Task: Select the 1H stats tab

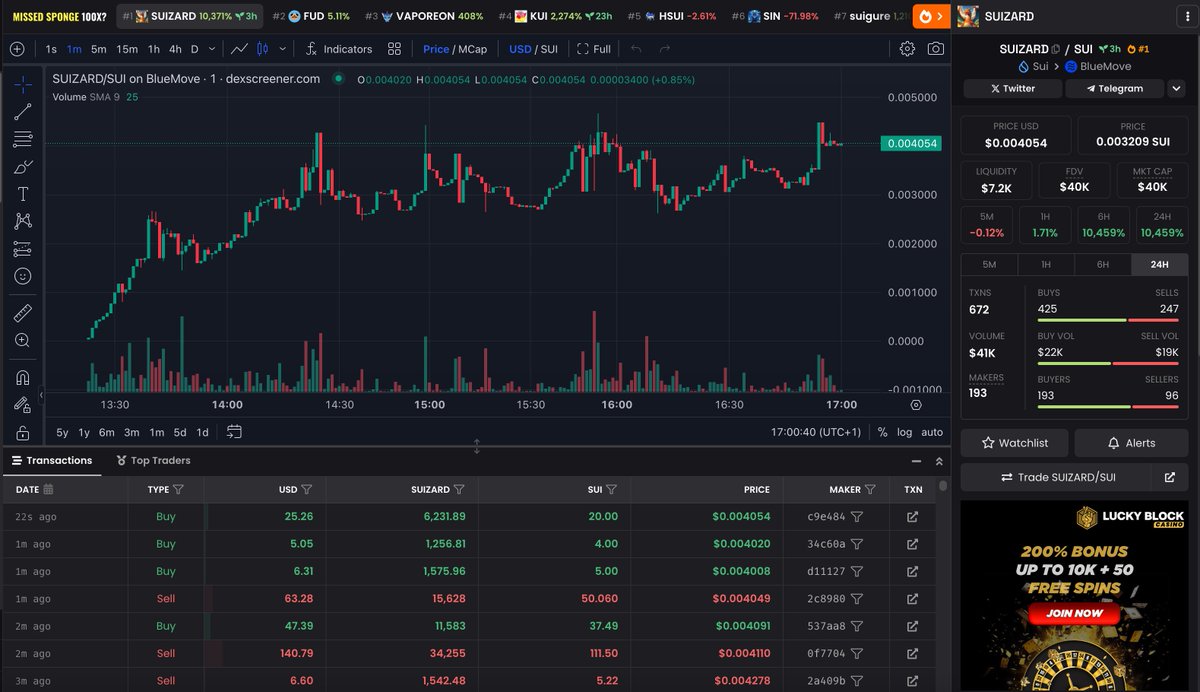Action: [x=1046, y=265]
